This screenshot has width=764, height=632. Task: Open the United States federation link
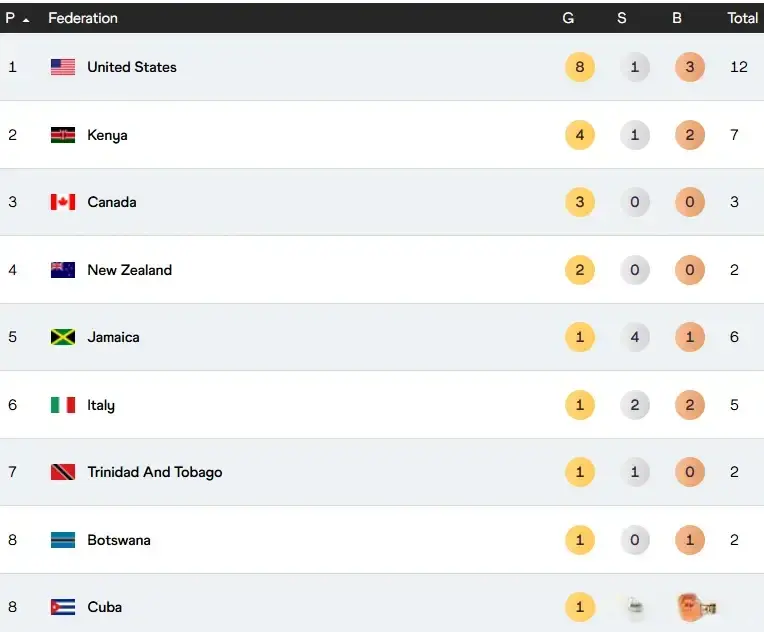click(132, 67)
